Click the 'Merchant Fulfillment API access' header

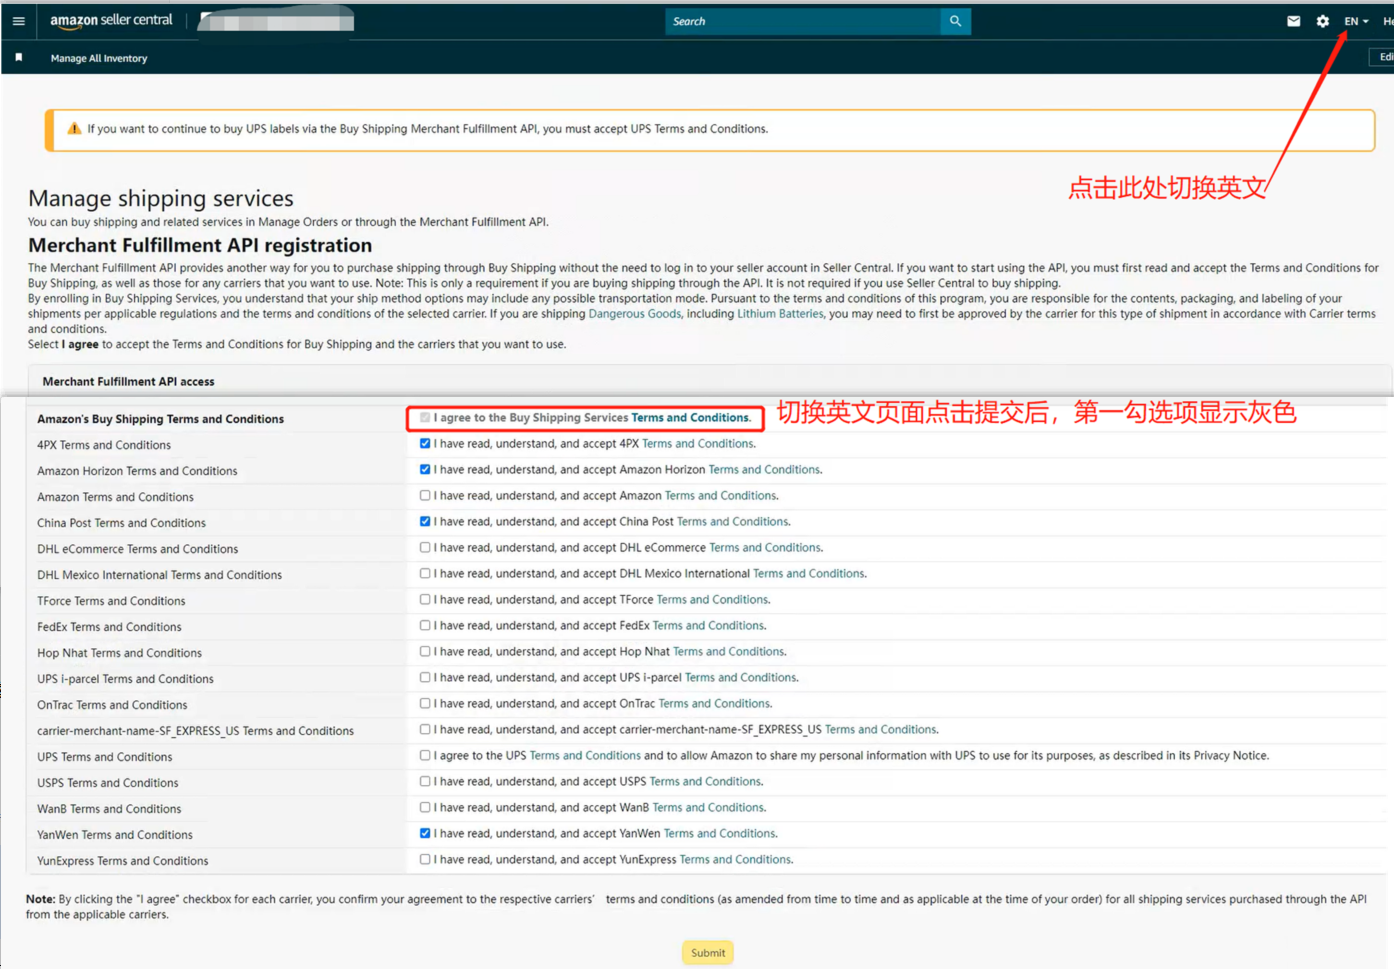pos(128,381)
